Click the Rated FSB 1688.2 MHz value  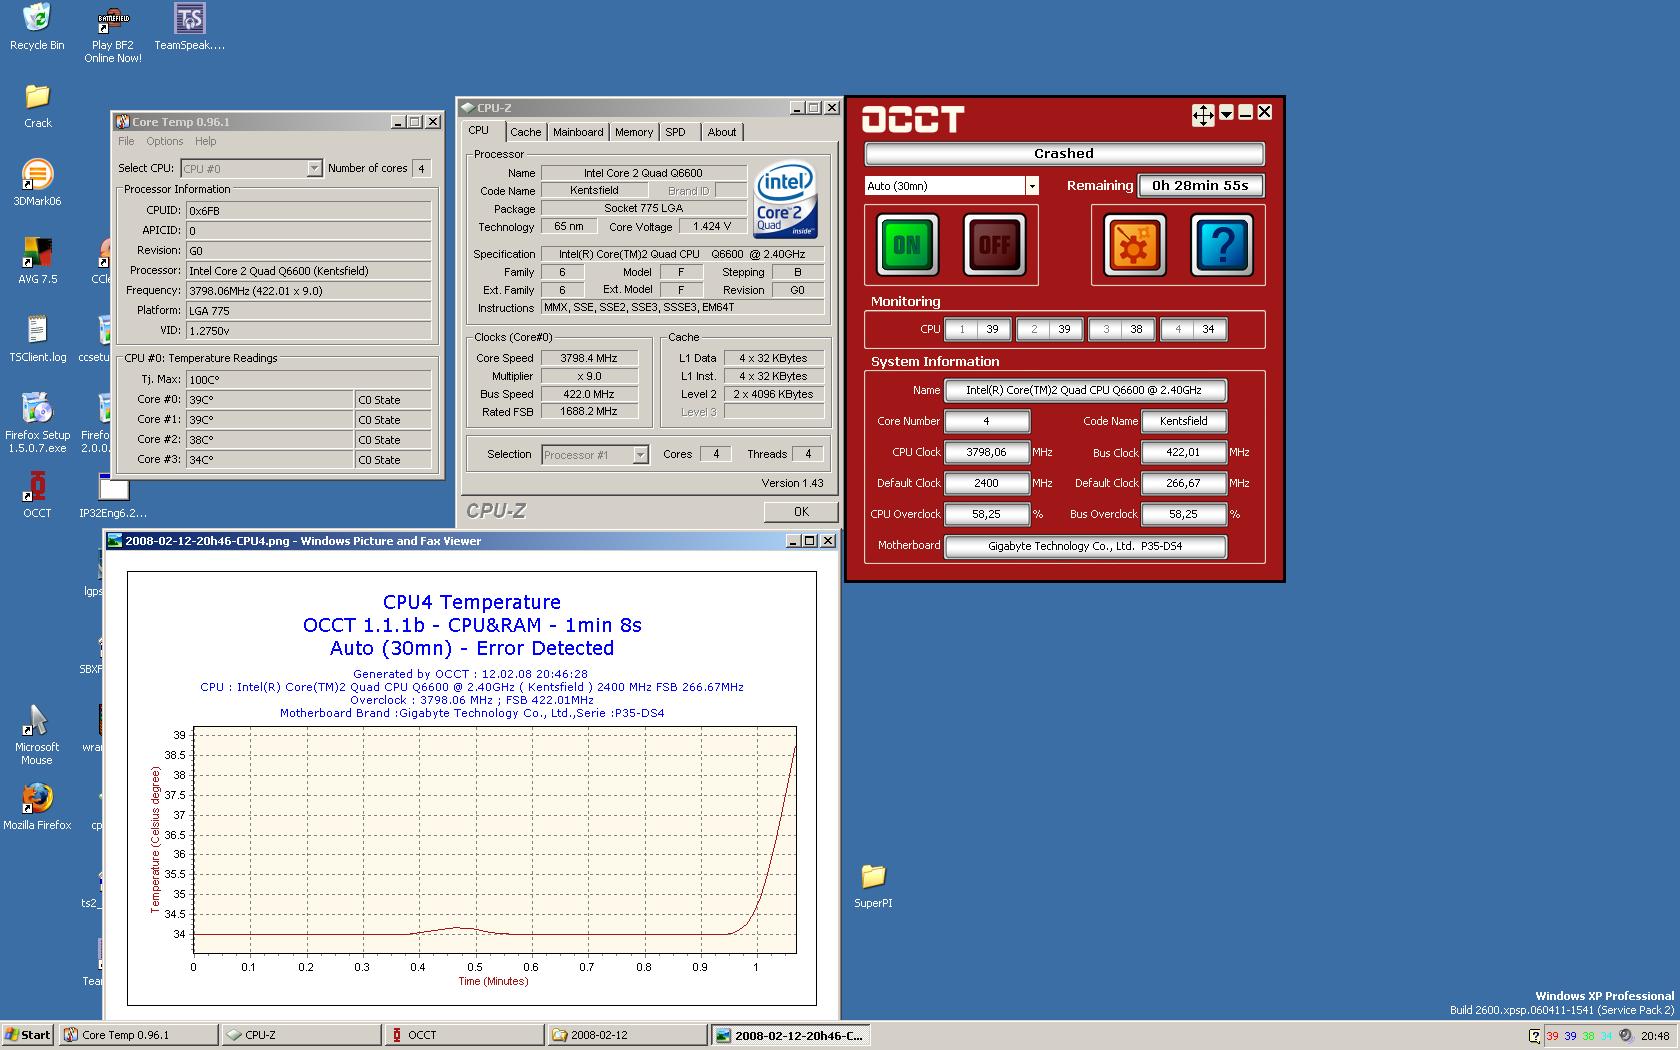click(x=589, y=412)
